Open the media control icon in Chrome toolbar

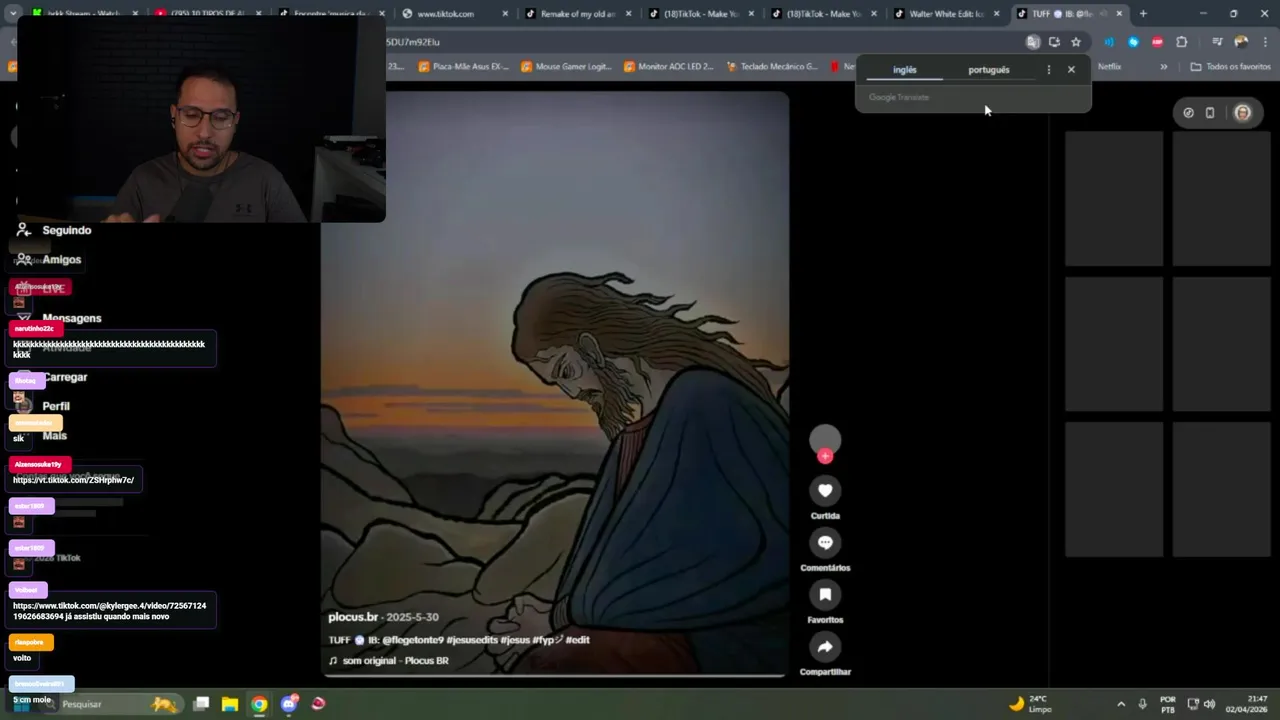pos(1217,42)
